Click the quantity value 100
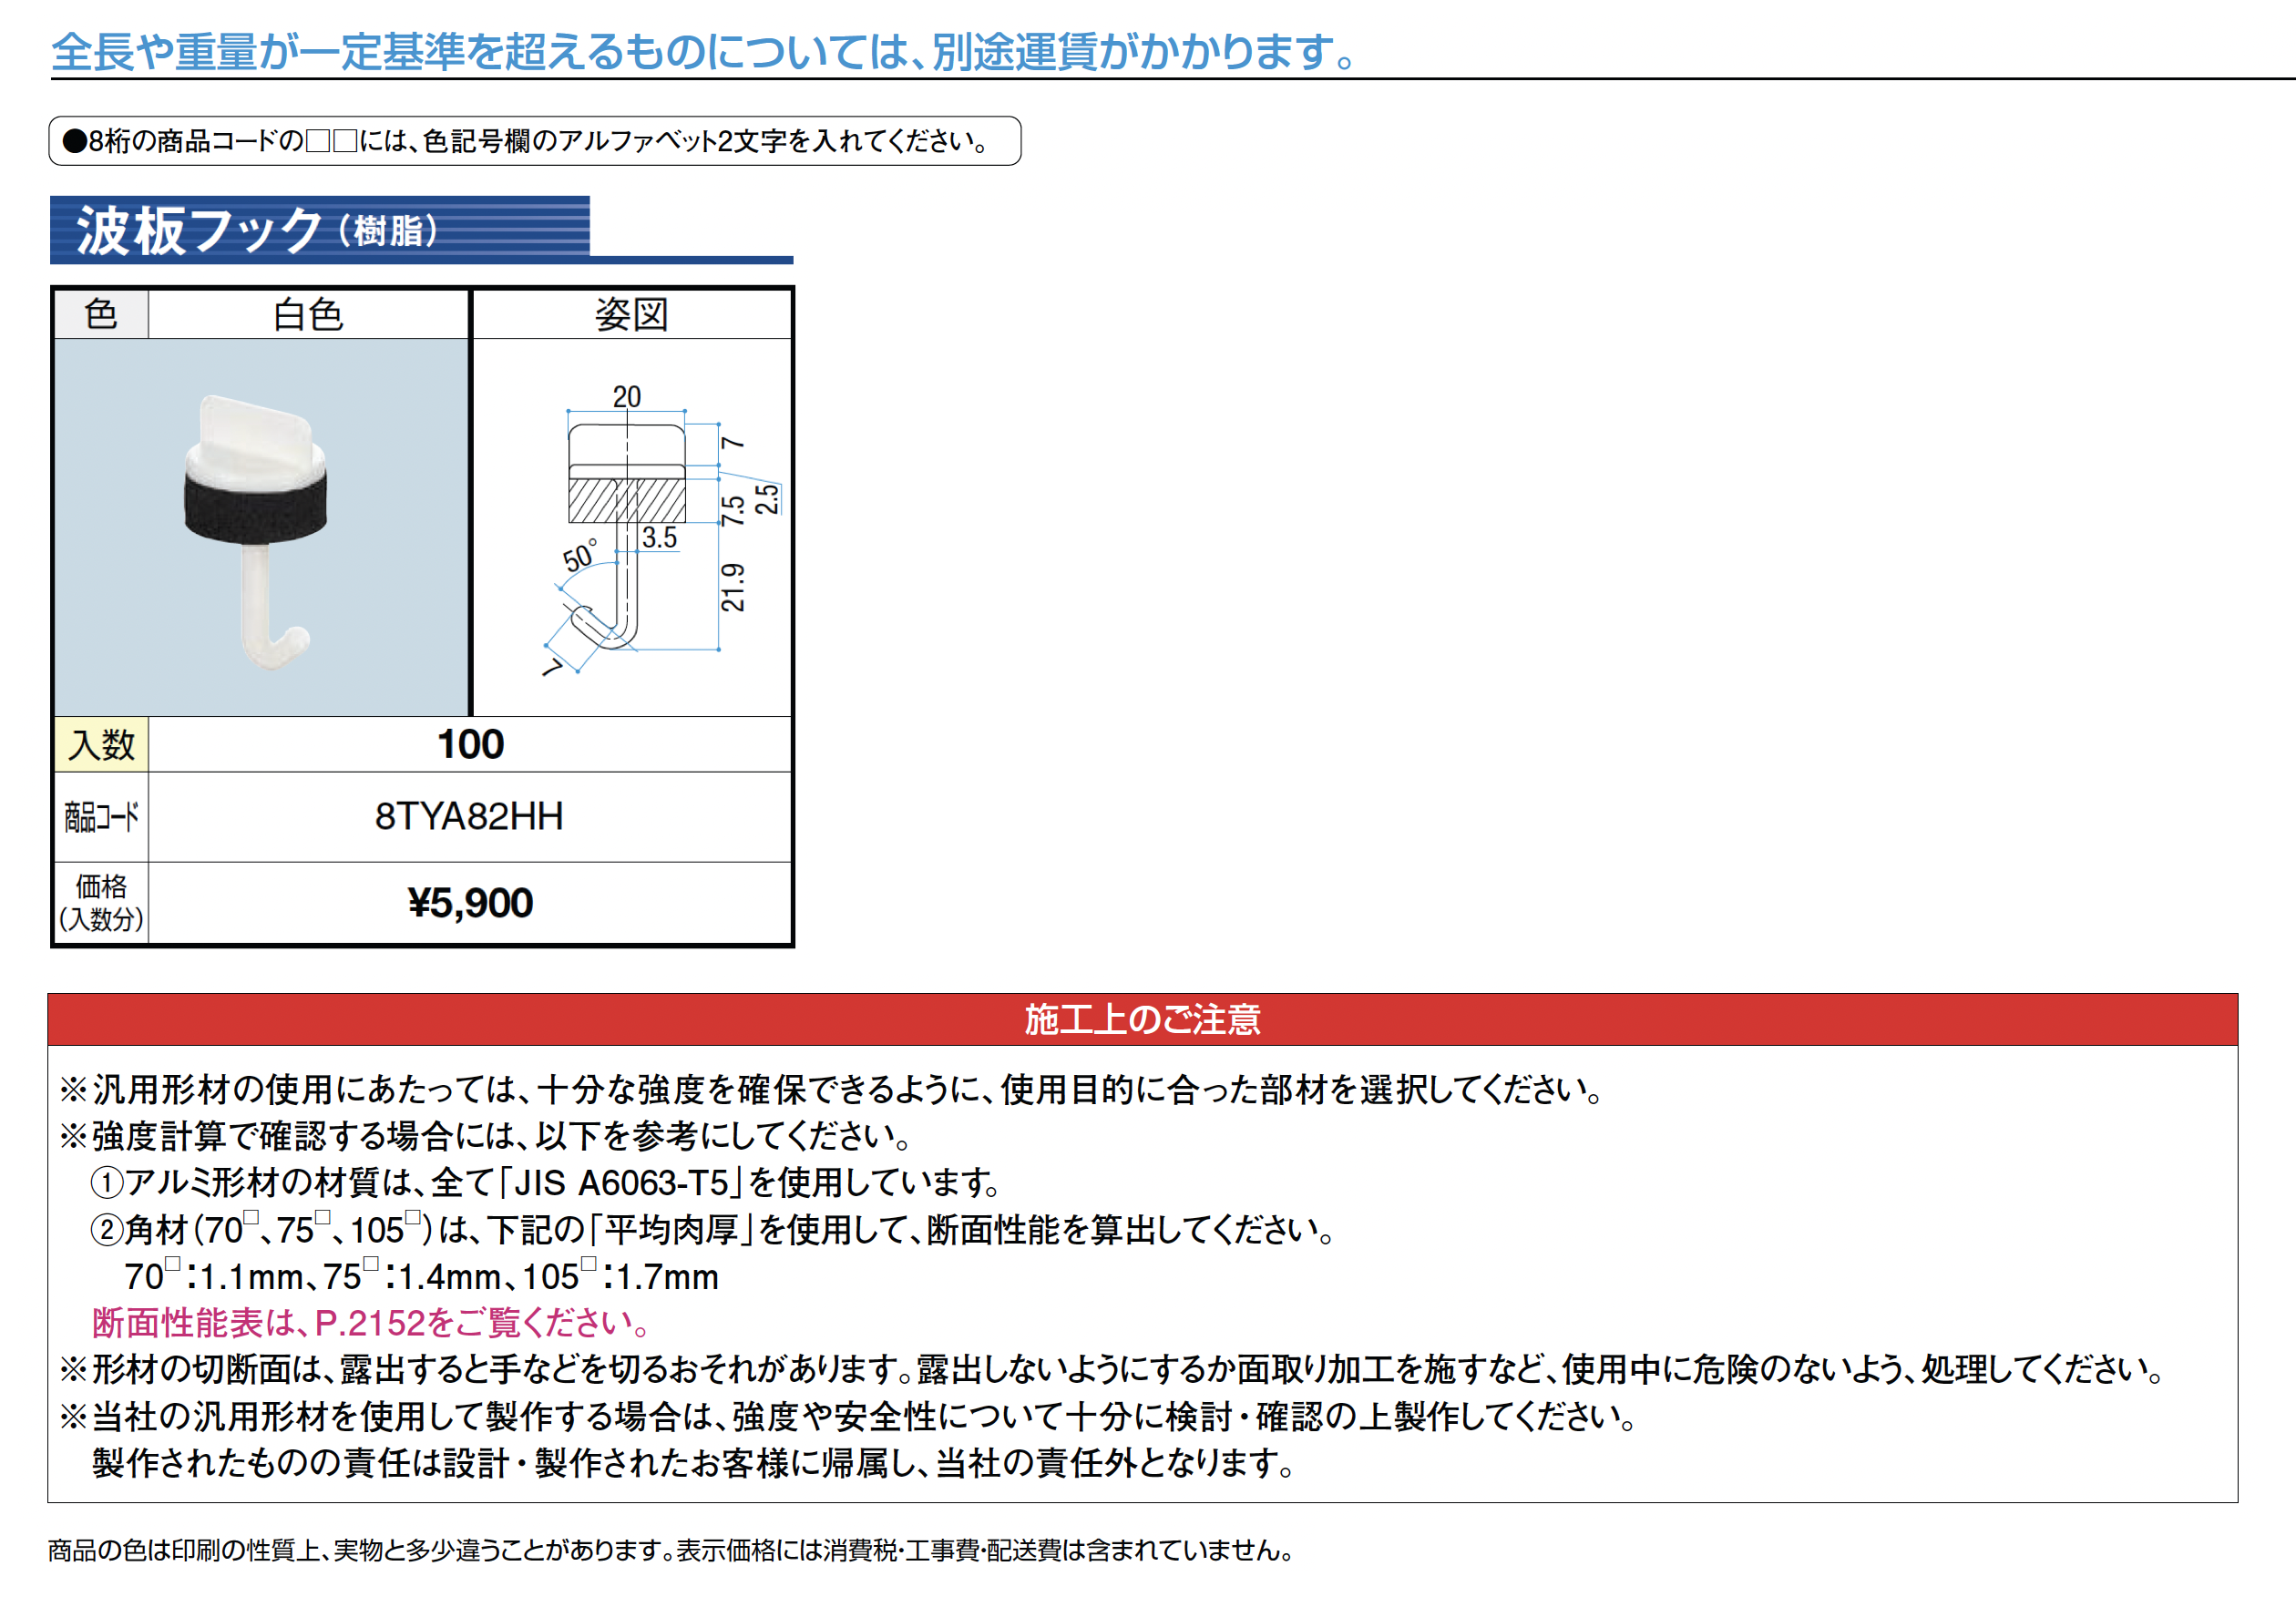This screenshot has height=1607, width=2296. pyautogui.click(x=470, y=744)
